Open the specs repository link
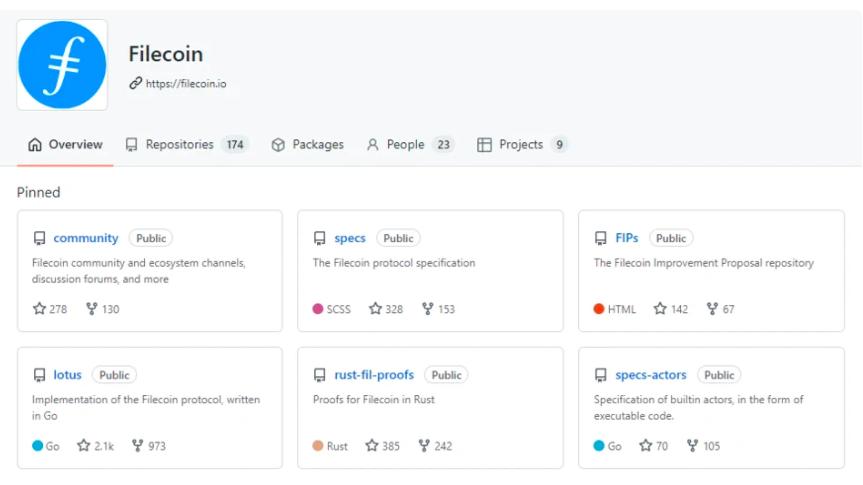This screenshot has width=863, height=485. coord(350,239)
